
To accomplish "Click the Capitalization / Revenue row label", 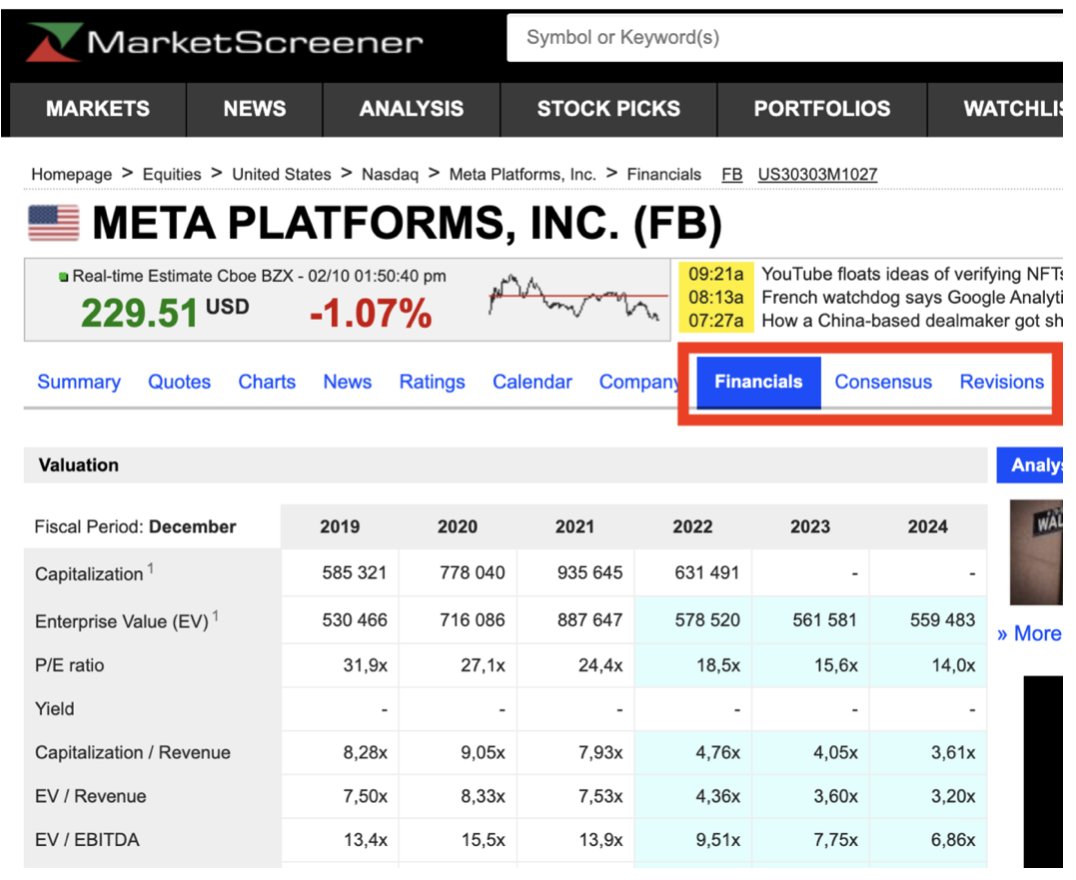I will 132,753.
